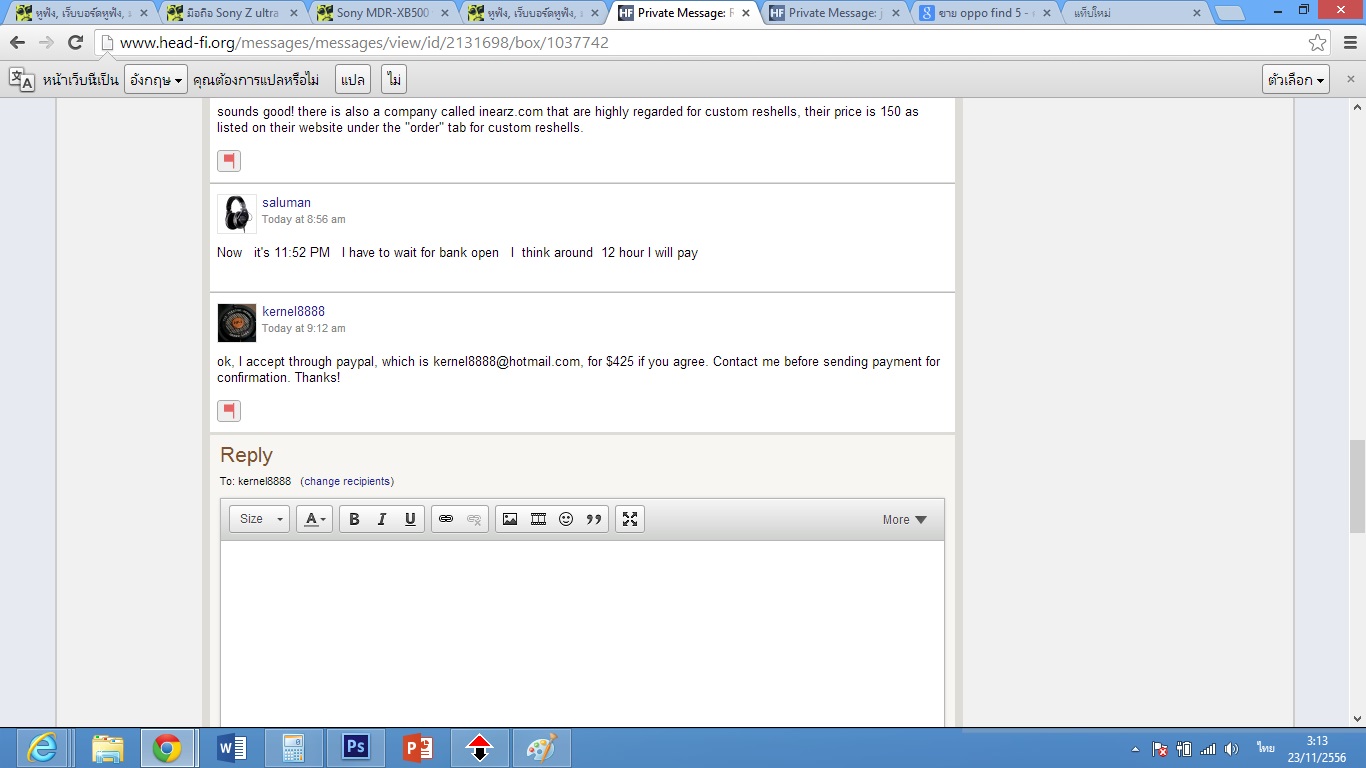
Task: Toggle underline formatting in reply editor
Action: pos(410,519)
